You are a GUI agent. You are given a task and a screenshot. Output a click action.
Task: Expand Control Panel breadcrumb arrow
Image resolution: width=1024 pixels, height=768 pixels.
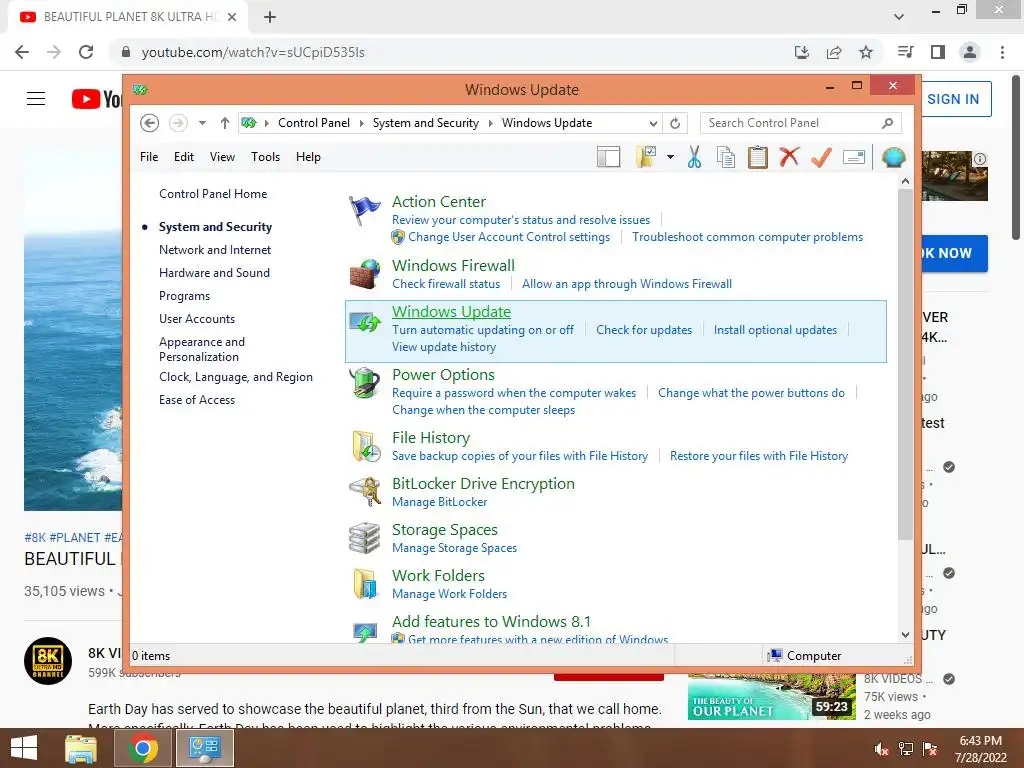(361, 123)
